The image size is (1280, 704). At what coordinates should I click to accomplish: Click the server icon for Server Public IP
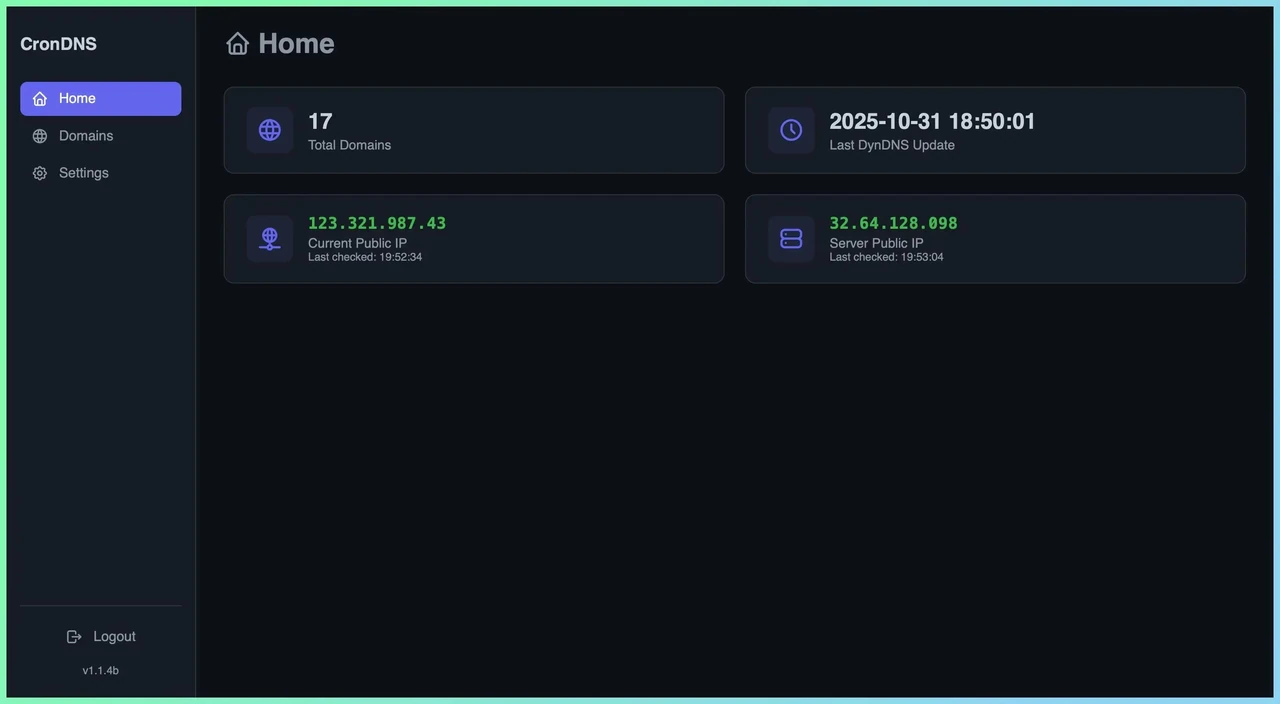791,239
